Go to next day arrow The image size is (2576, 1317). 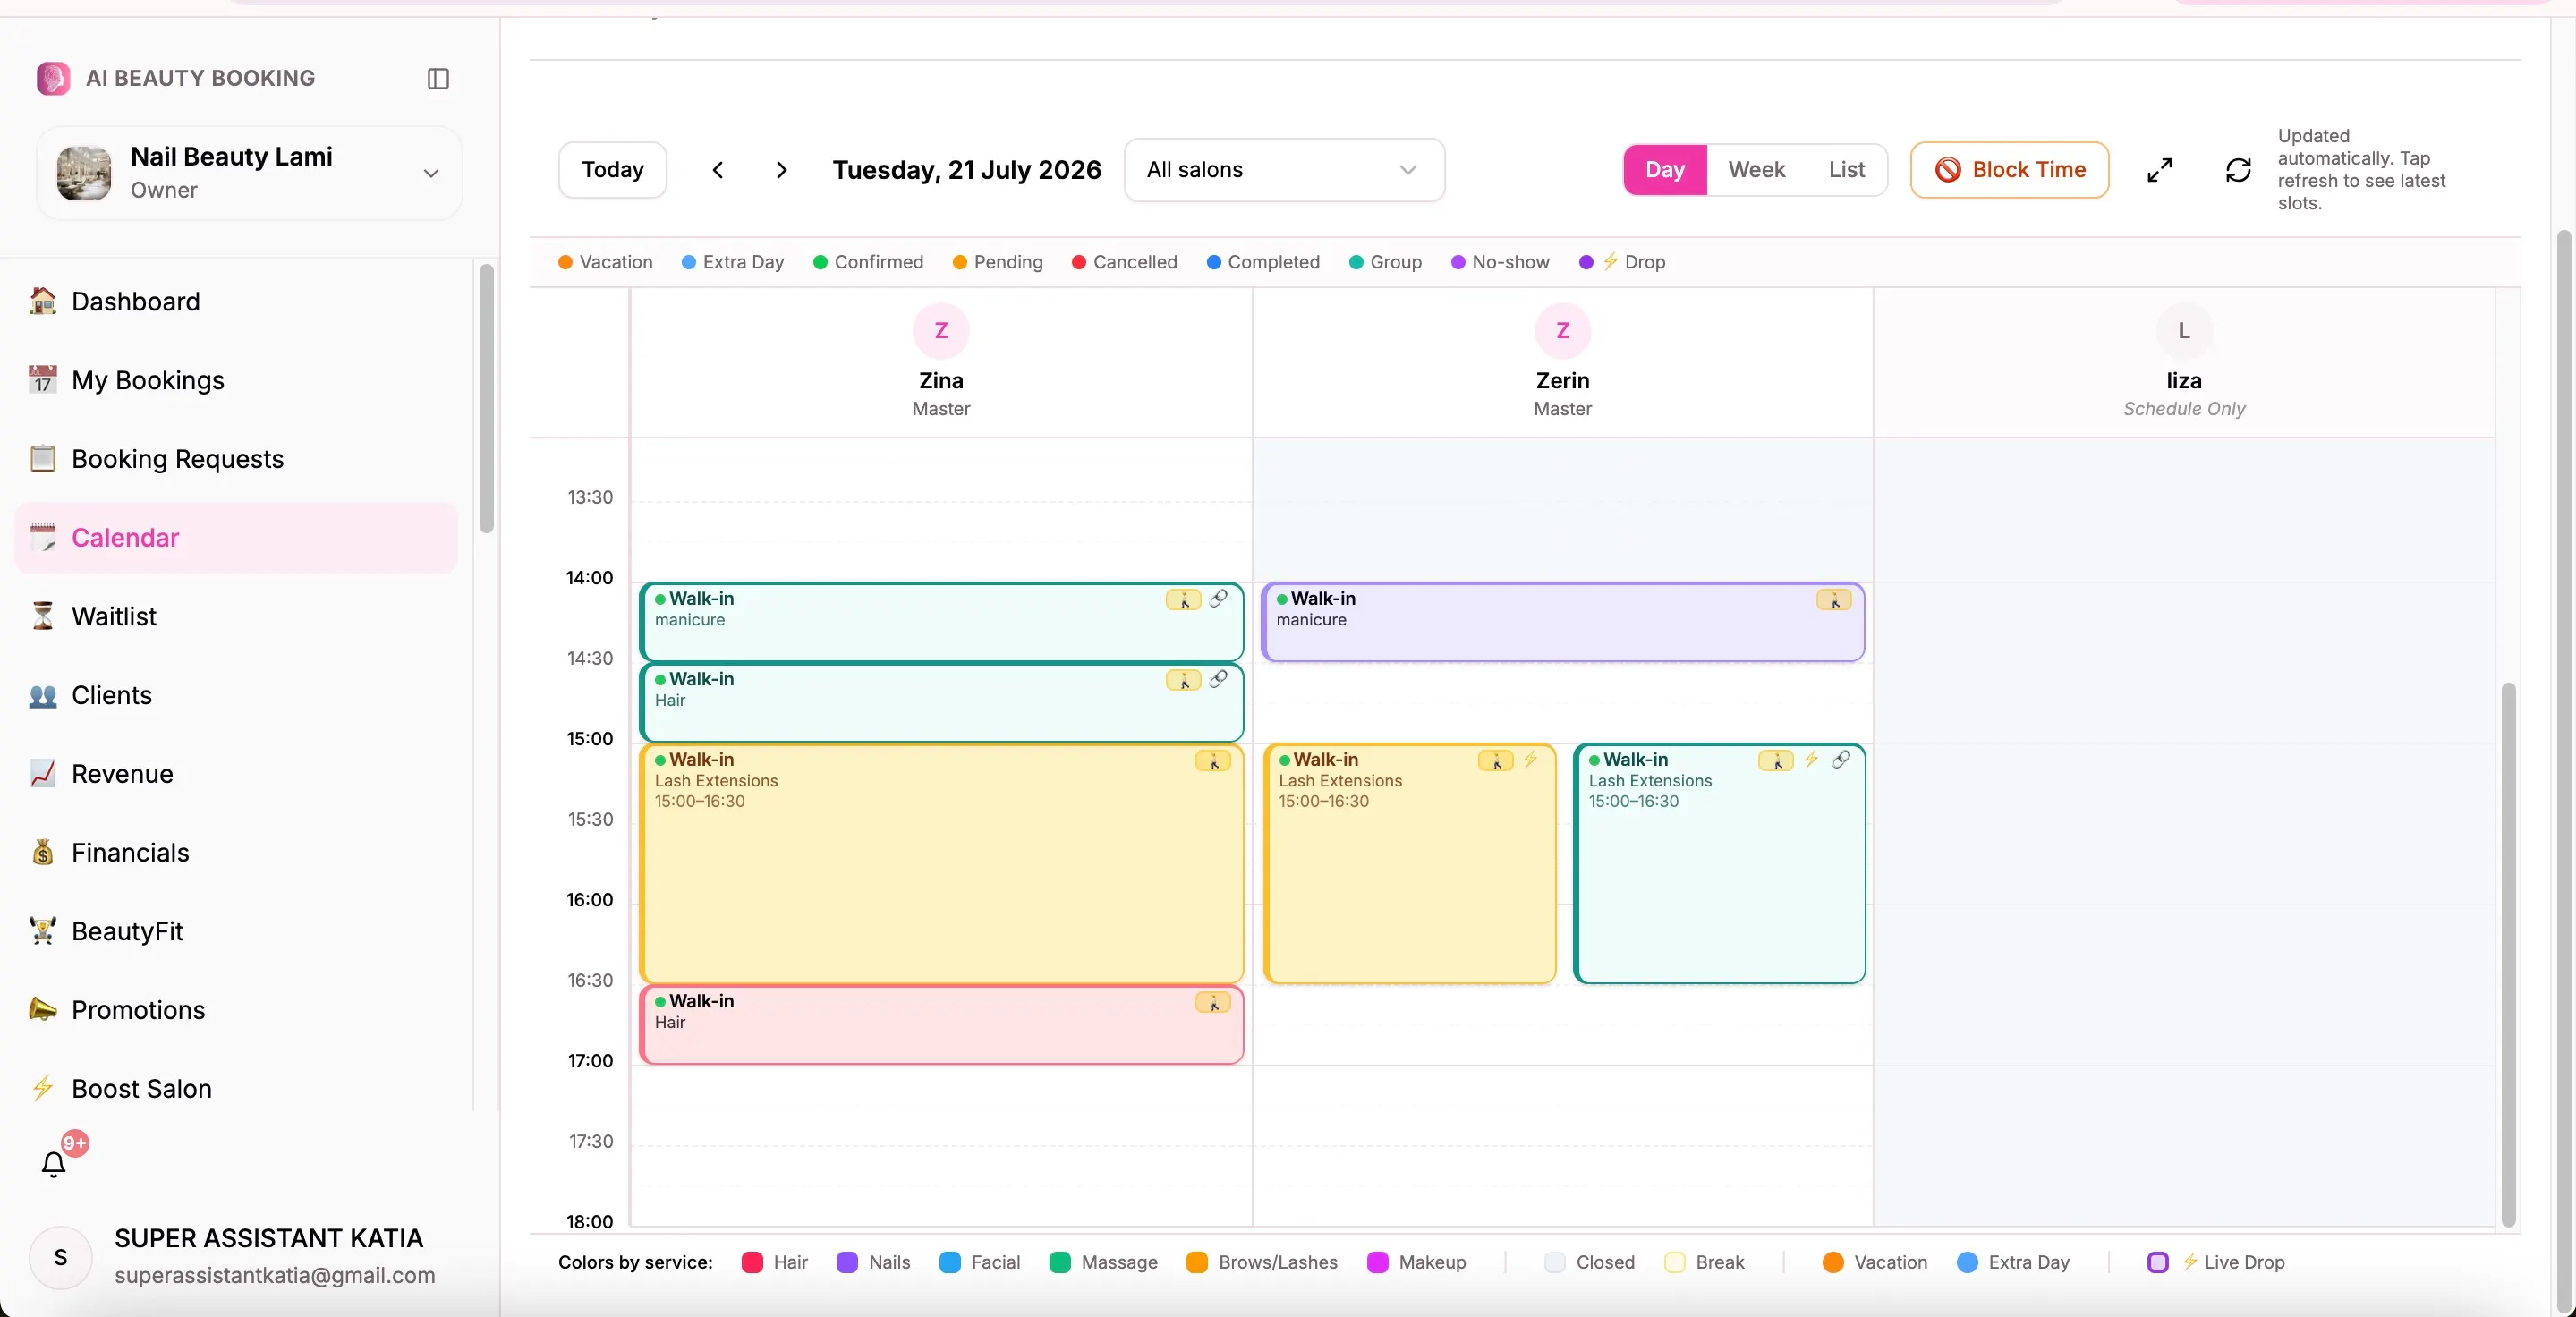point(782,170)
